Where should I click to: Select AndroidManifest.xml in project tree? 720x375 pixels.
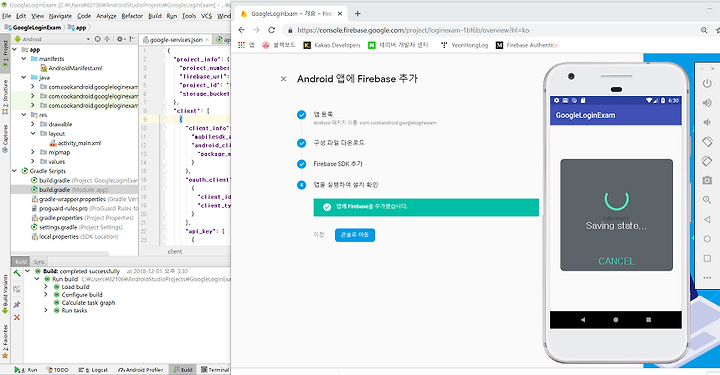click(71, 68)
